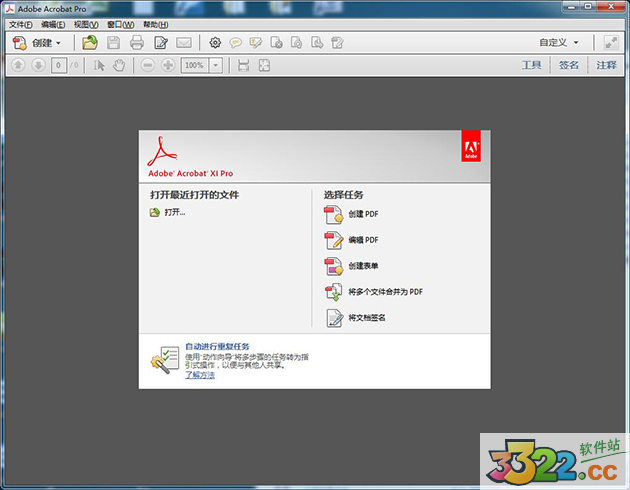The height and width of the screenshot is (490, 630).
Task: Click the Edit text and images icon
Action: click(x=161, y=43)
